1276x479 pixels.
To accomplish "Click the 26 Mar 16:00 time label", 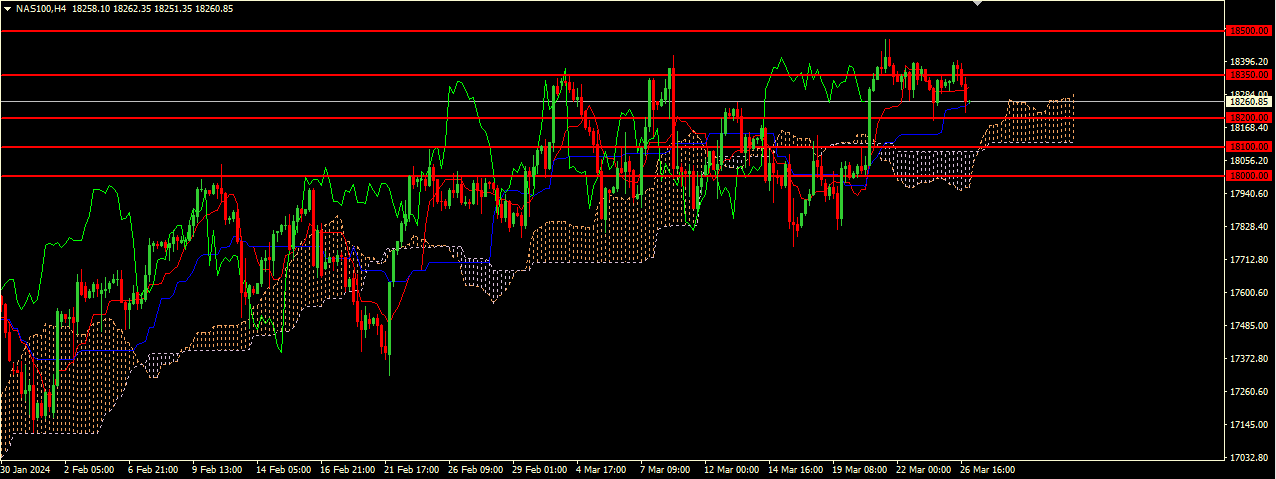I will tap(988, 468).
